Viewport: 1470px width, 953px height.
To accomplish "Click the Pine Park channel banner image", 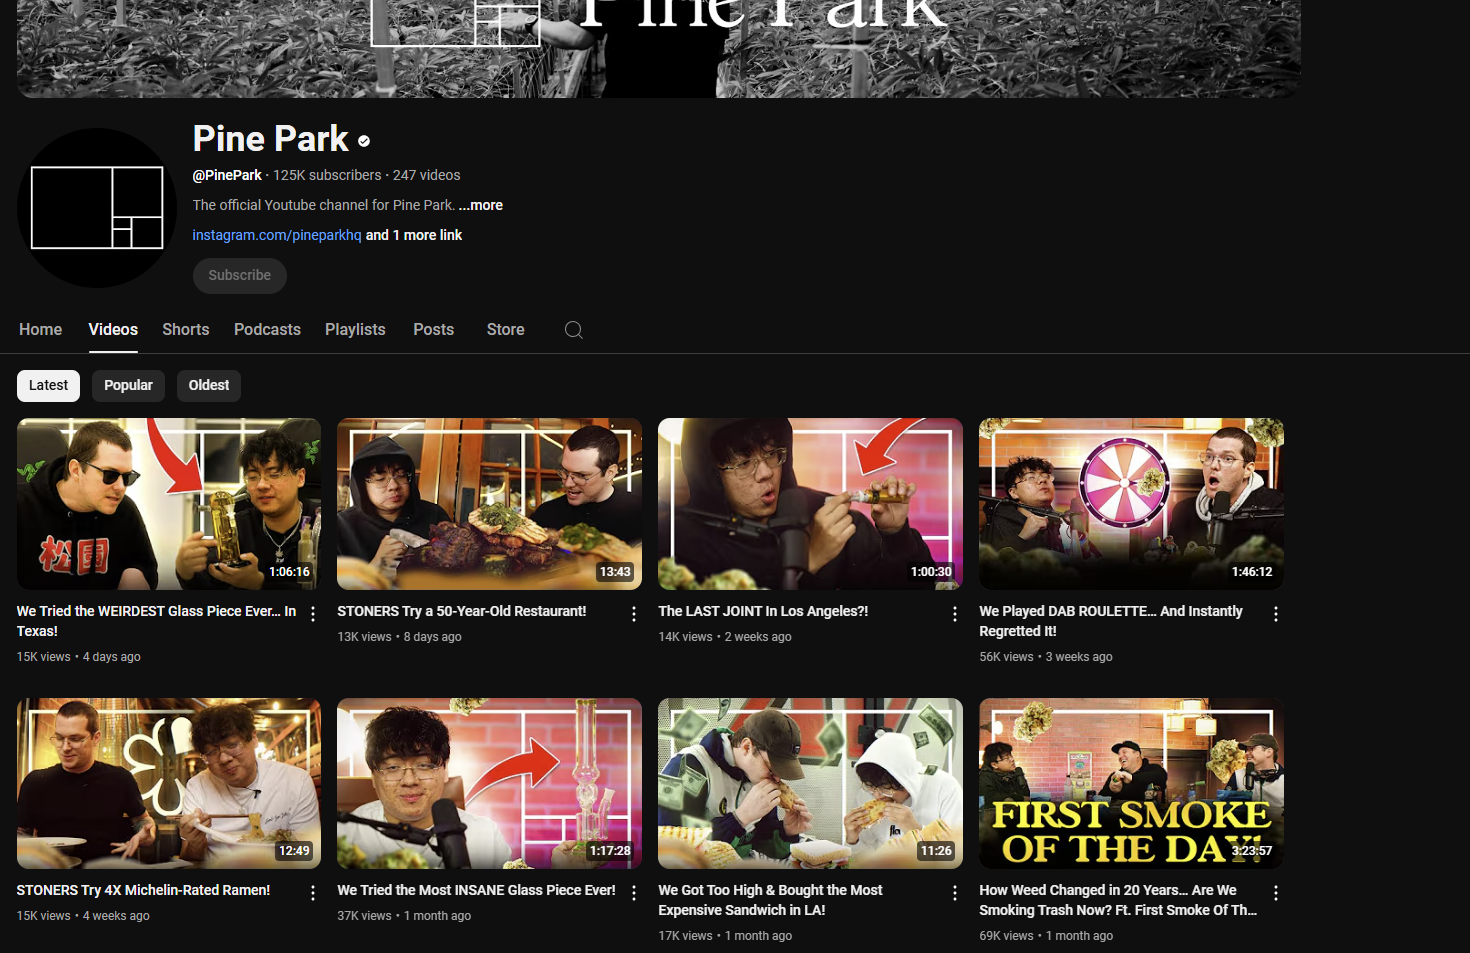I will point(659,48).
